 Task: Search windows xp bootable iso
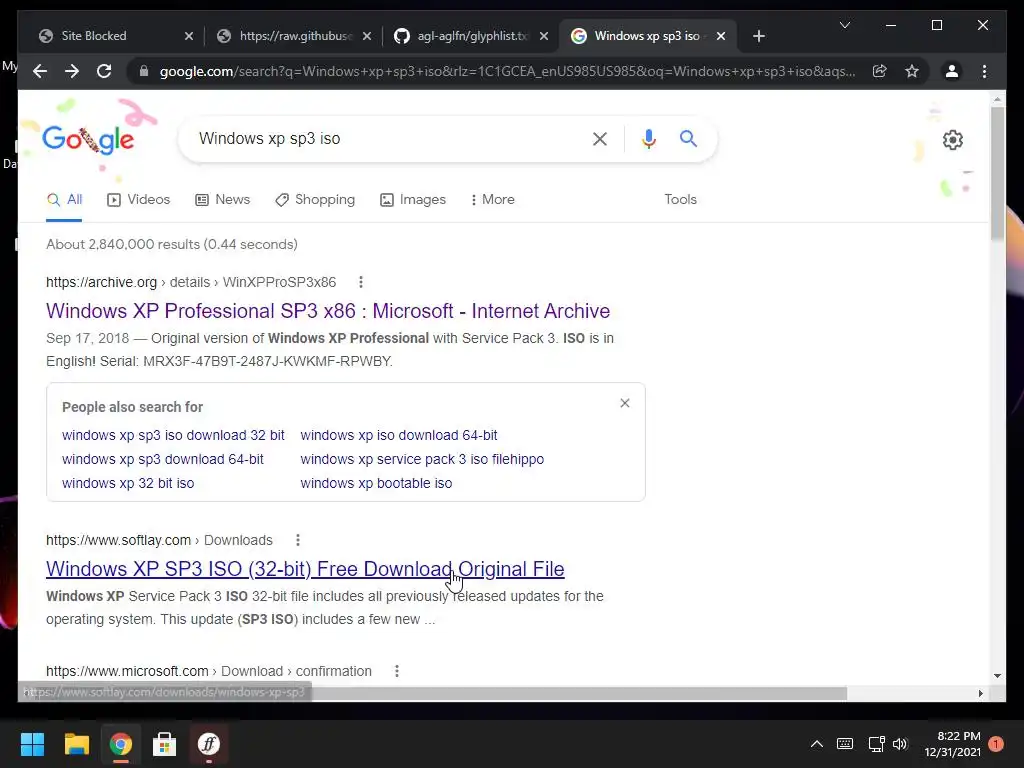click(376, 483)
